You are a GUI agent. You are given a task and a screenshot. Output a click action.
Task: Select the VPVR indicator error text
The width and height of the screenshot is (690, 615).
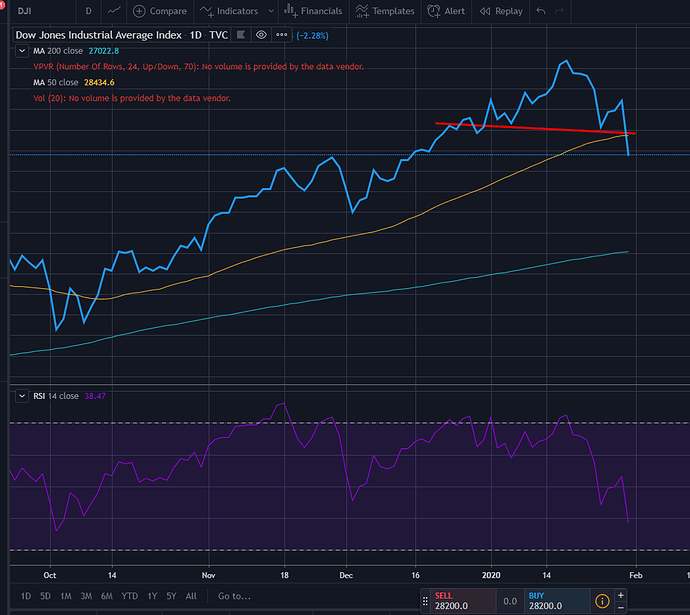tap(198, 67)
